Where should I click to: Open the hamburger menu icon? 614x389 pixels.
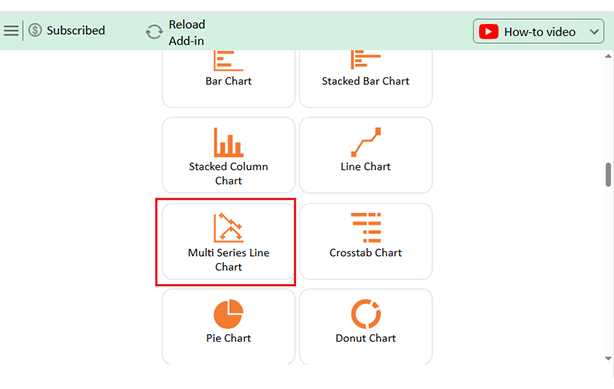tap(11, 31)
